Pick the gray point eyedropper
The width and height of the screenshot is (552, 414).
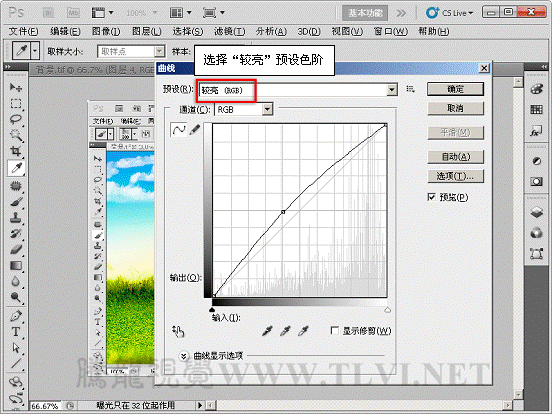[x=285, y=331]
